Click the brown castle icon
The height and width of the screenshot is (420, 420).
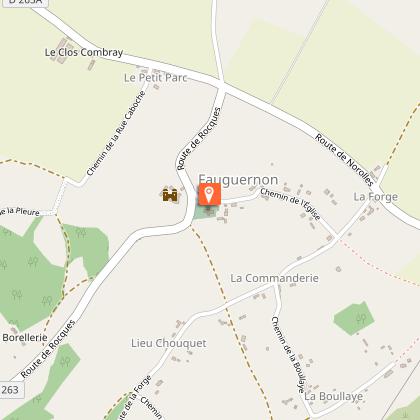(x=170, y=194)
